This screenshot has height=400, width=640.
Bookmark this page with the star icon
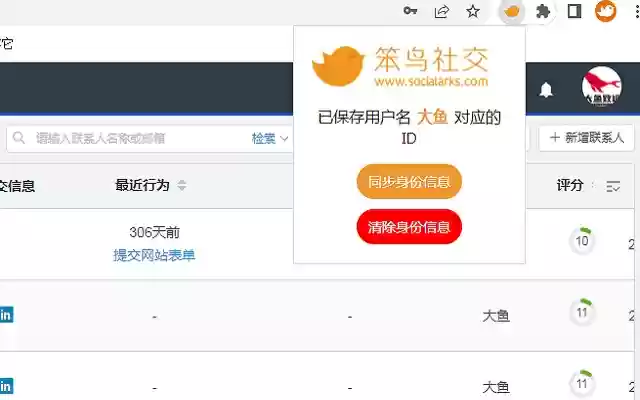click(473, 11)
